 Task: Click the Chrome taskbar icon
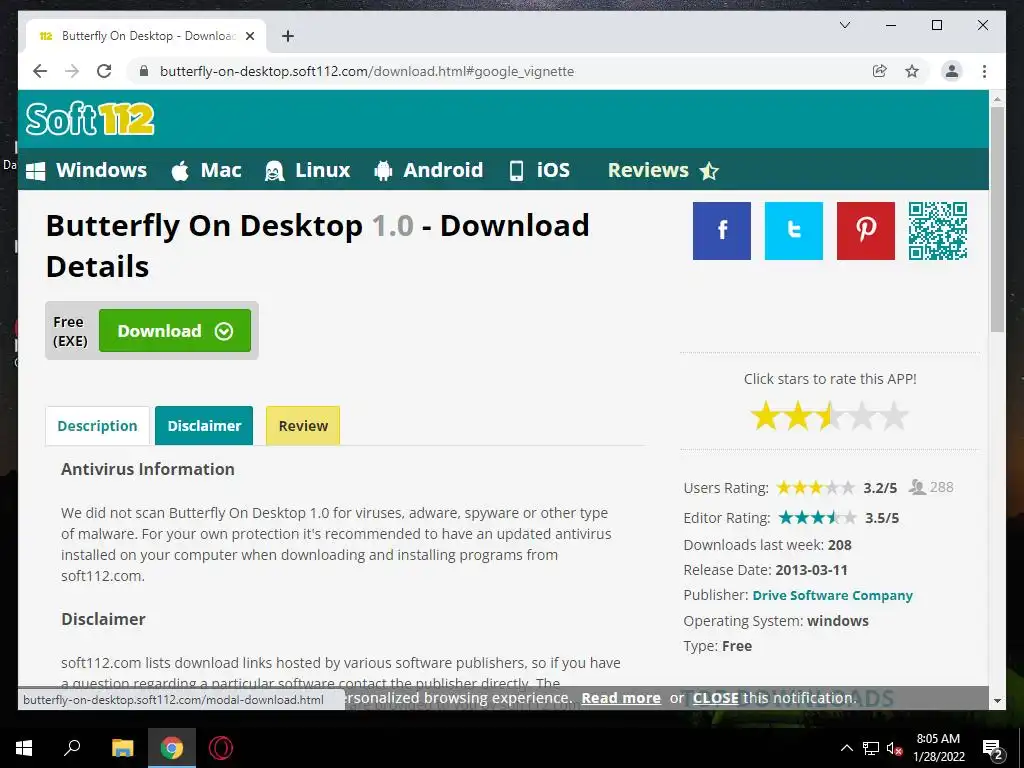click(172, 748)
